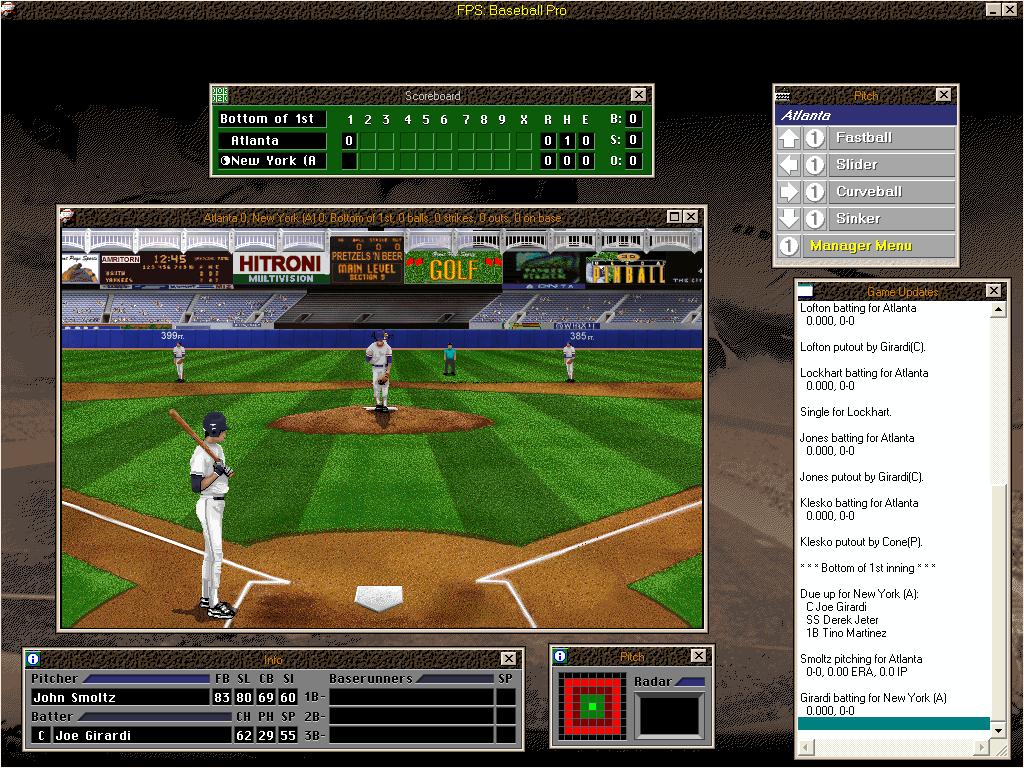Click the FPS: Baseball Pro application icon

pos(7,9)
